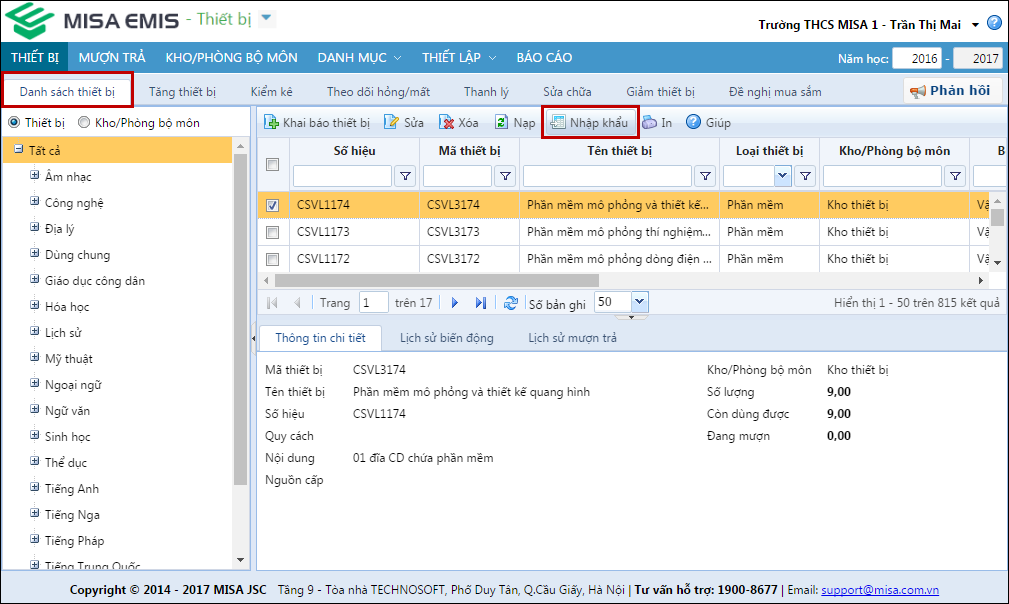
Task: Open the THIẾT LẬP menu
Action: coord(459,57)
